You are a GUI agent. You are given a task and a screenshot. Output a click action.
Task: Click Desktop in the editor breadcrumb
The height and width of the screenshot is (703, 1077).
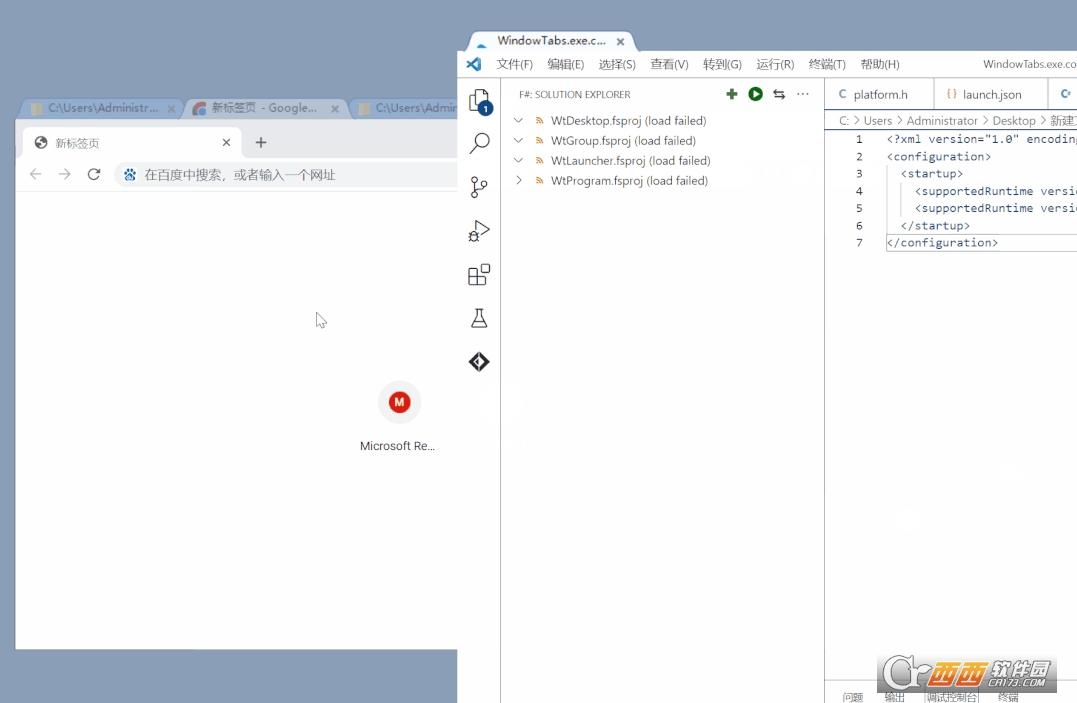pyautogui.click(x=1014, y=120)
